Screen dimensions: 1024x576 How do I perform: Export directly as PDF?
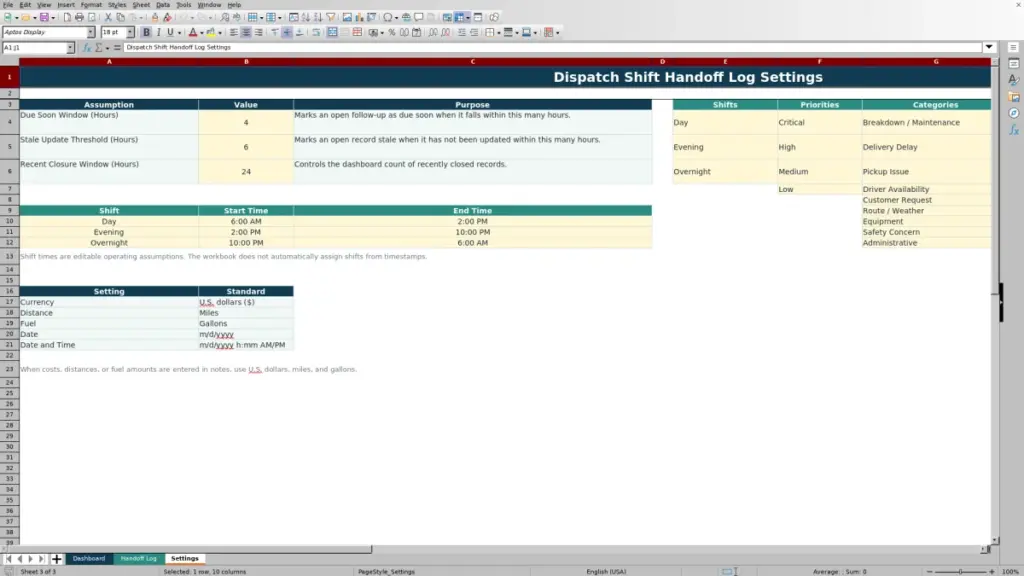67,18
